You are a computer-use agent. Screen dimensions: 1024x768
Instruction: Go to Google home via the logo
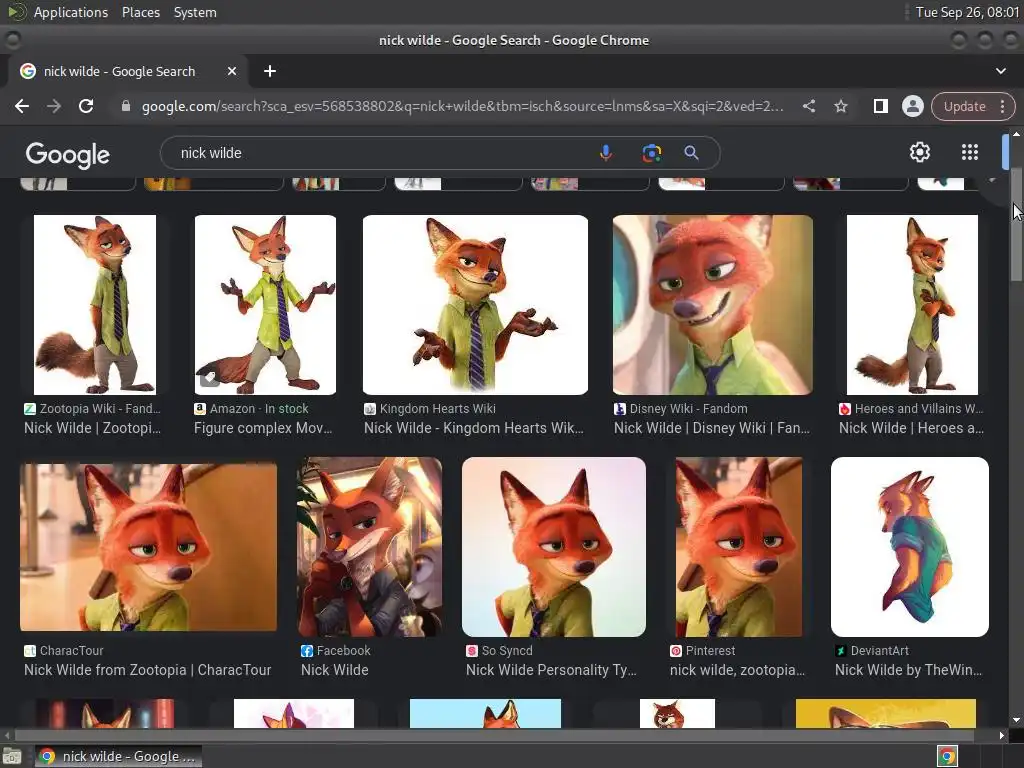[68, 155]
